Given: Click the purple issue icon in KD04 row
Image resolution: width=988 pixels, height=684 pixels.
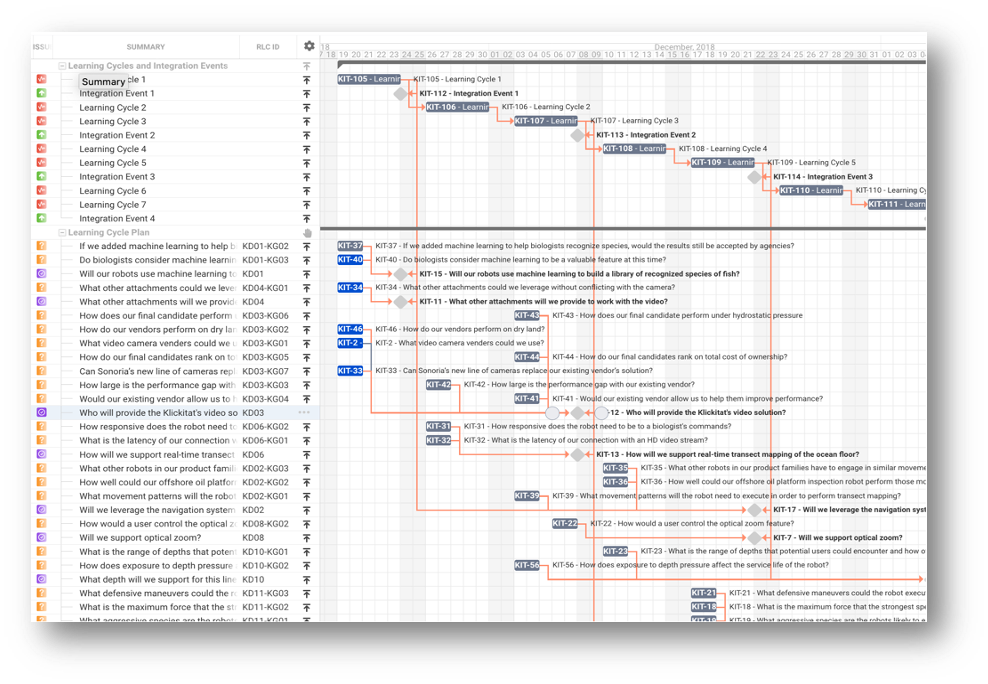Looking at the screenshot, I should (42, 301).
